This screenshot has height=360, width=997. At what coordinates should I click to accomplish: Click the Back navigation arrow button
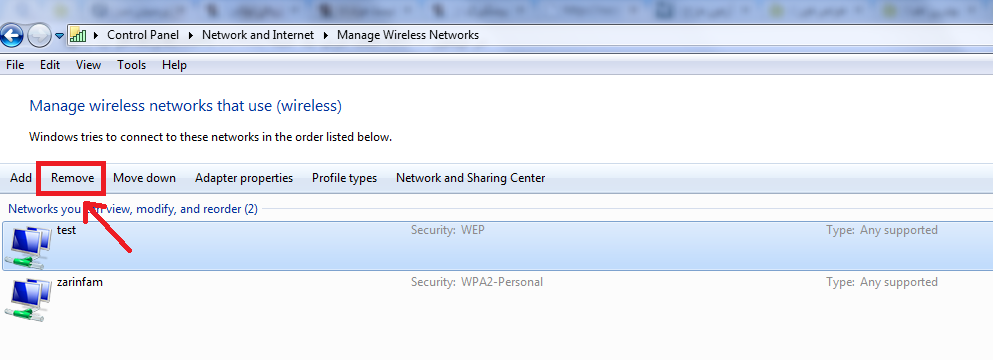pyautogui.click(x=12, y=36)
